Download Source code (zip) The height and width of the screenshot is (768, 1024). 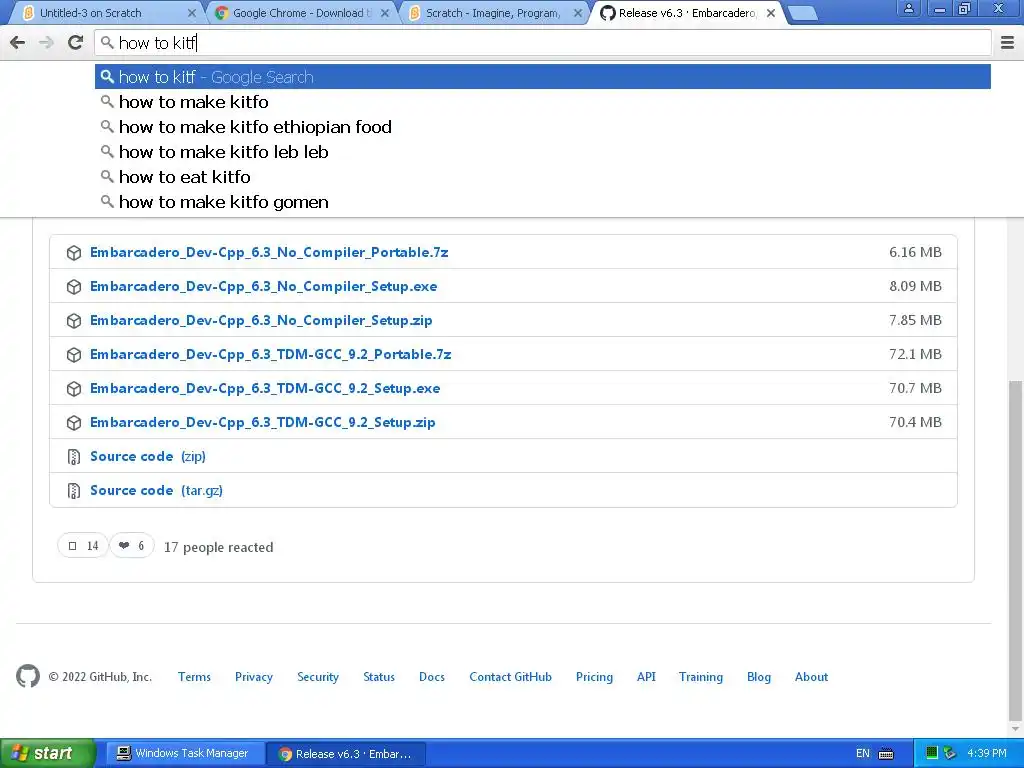coord(148,456)
